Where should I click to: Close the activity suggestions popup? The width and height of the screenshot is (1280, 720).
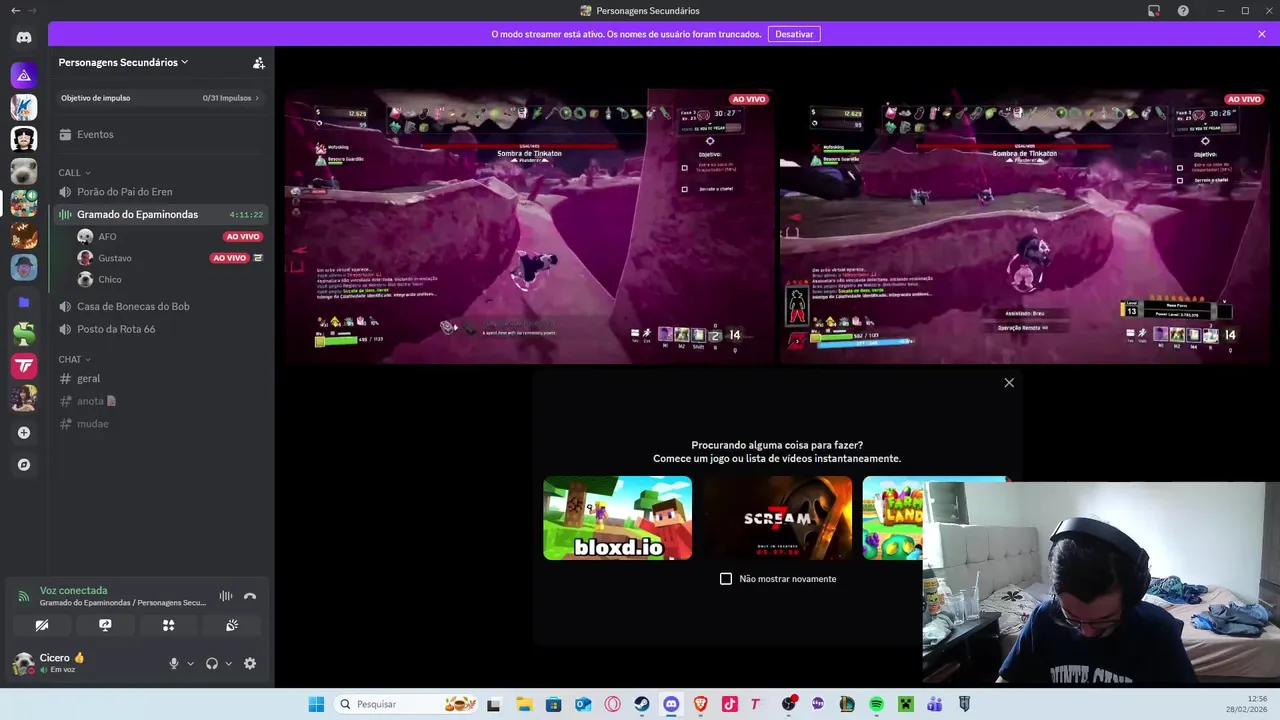point(1009,383)
